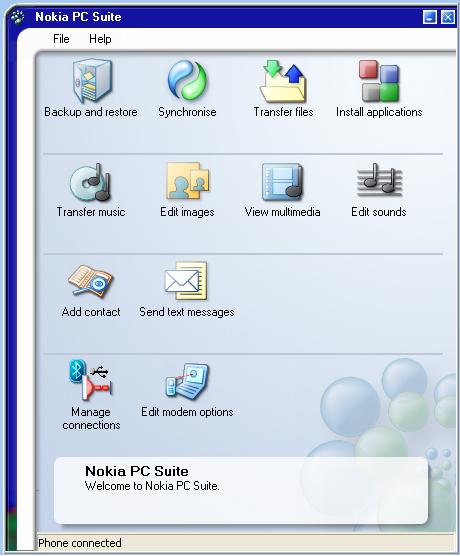This screenshot has height=556, width=460.
Task: Click the 'View multimedia' text label
Action: point(283,212)
